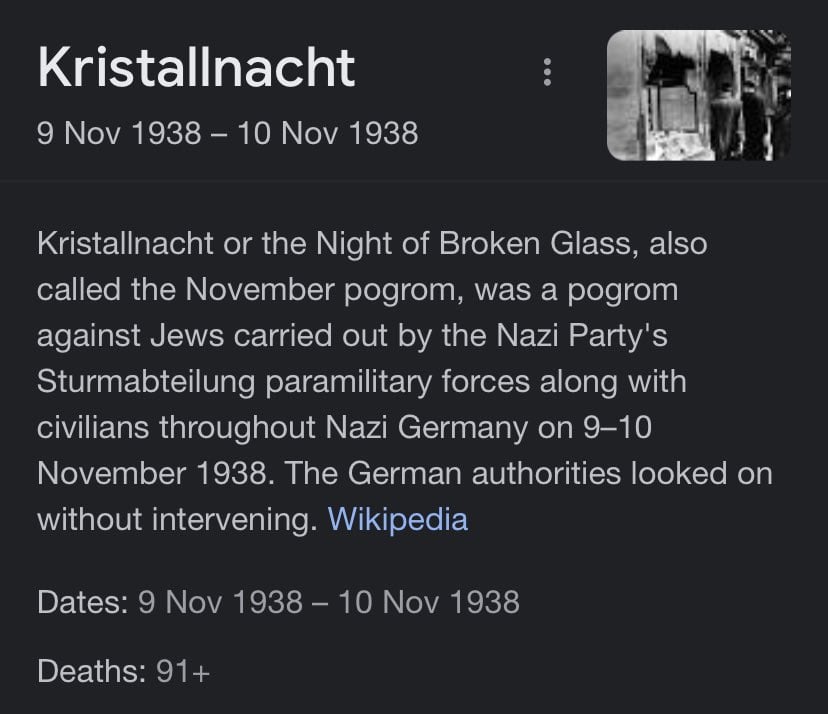Select the Dates value 9 Nov 1938 – 10 Nov 1938

[x=329, y=602]
